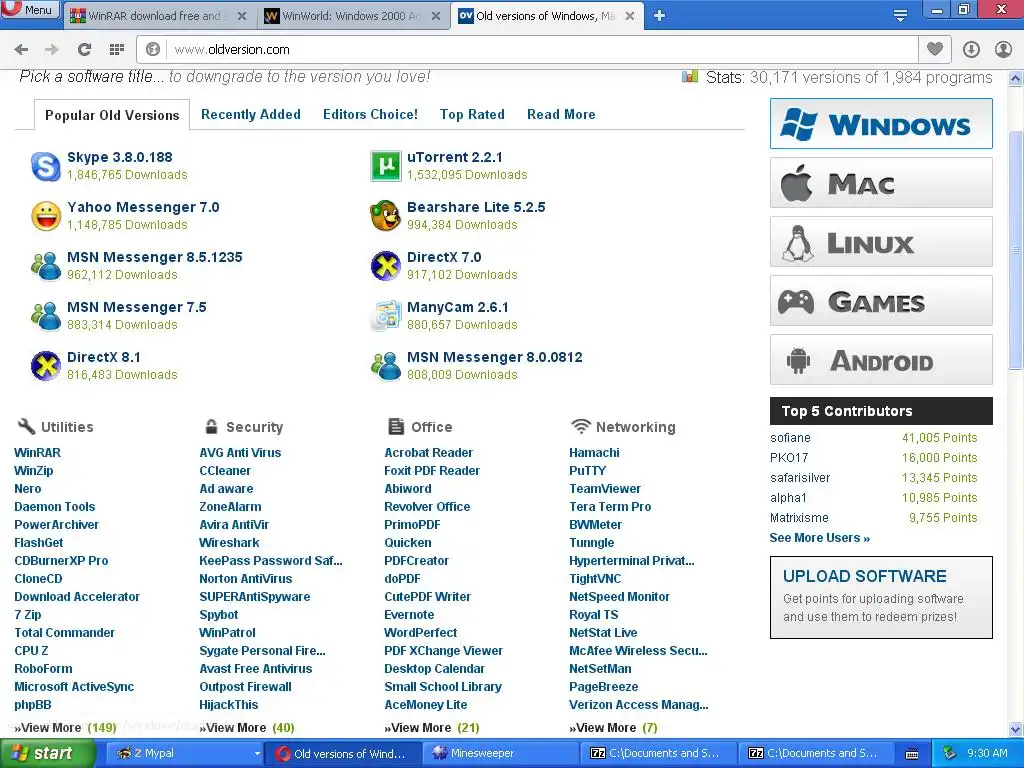
Task: Open the TeamViewer link
Action: coord(605,488)
